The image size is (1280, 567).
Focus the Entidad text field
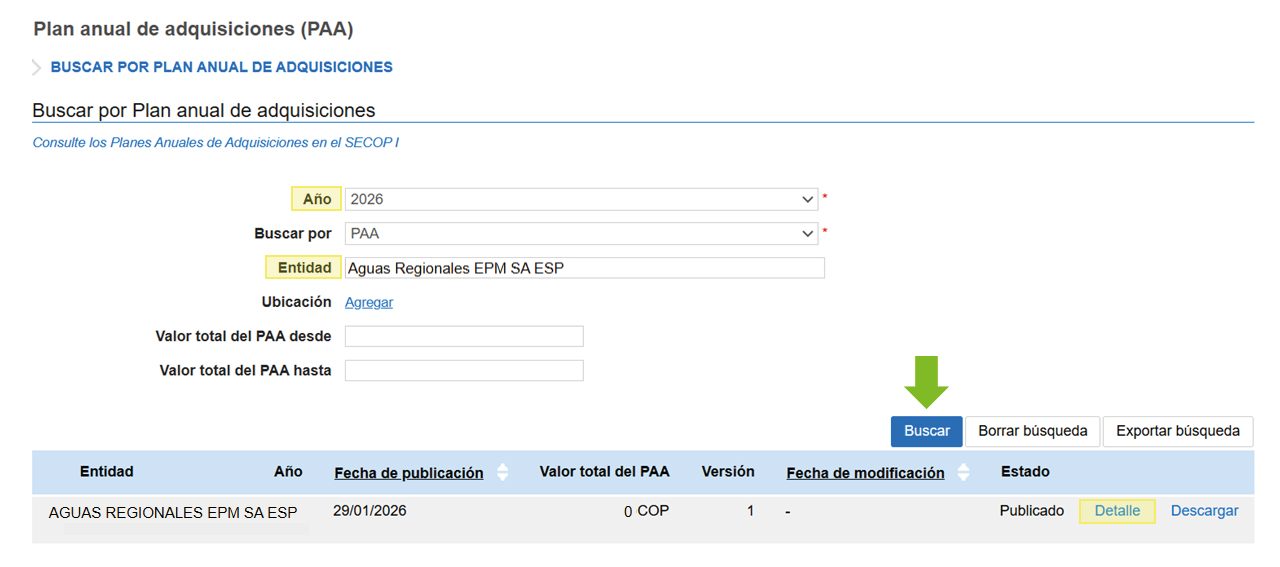pyautogui.click(x=584, y=268)
